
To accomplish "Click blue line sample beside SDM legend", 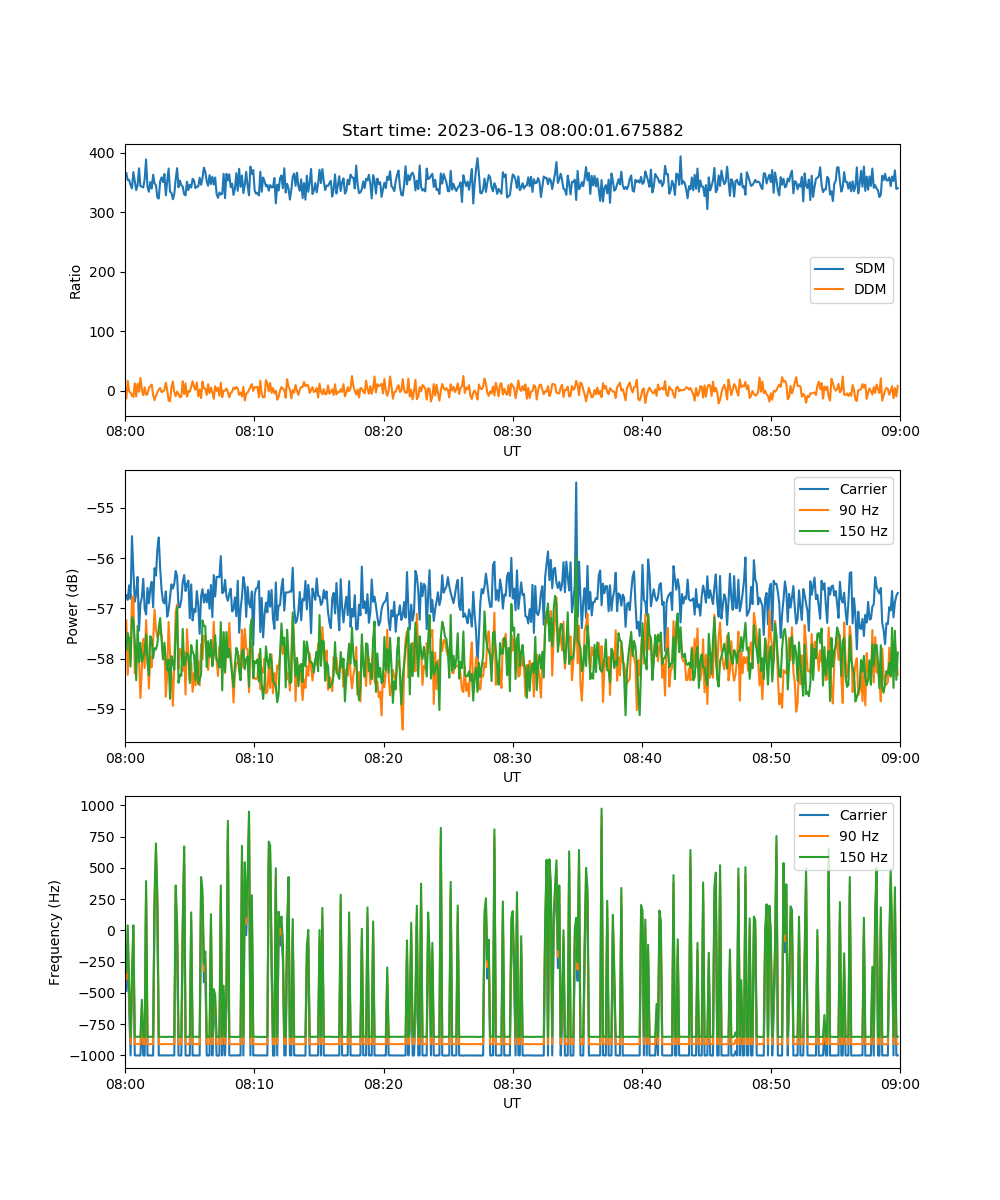I will click(x=831, y=270).
